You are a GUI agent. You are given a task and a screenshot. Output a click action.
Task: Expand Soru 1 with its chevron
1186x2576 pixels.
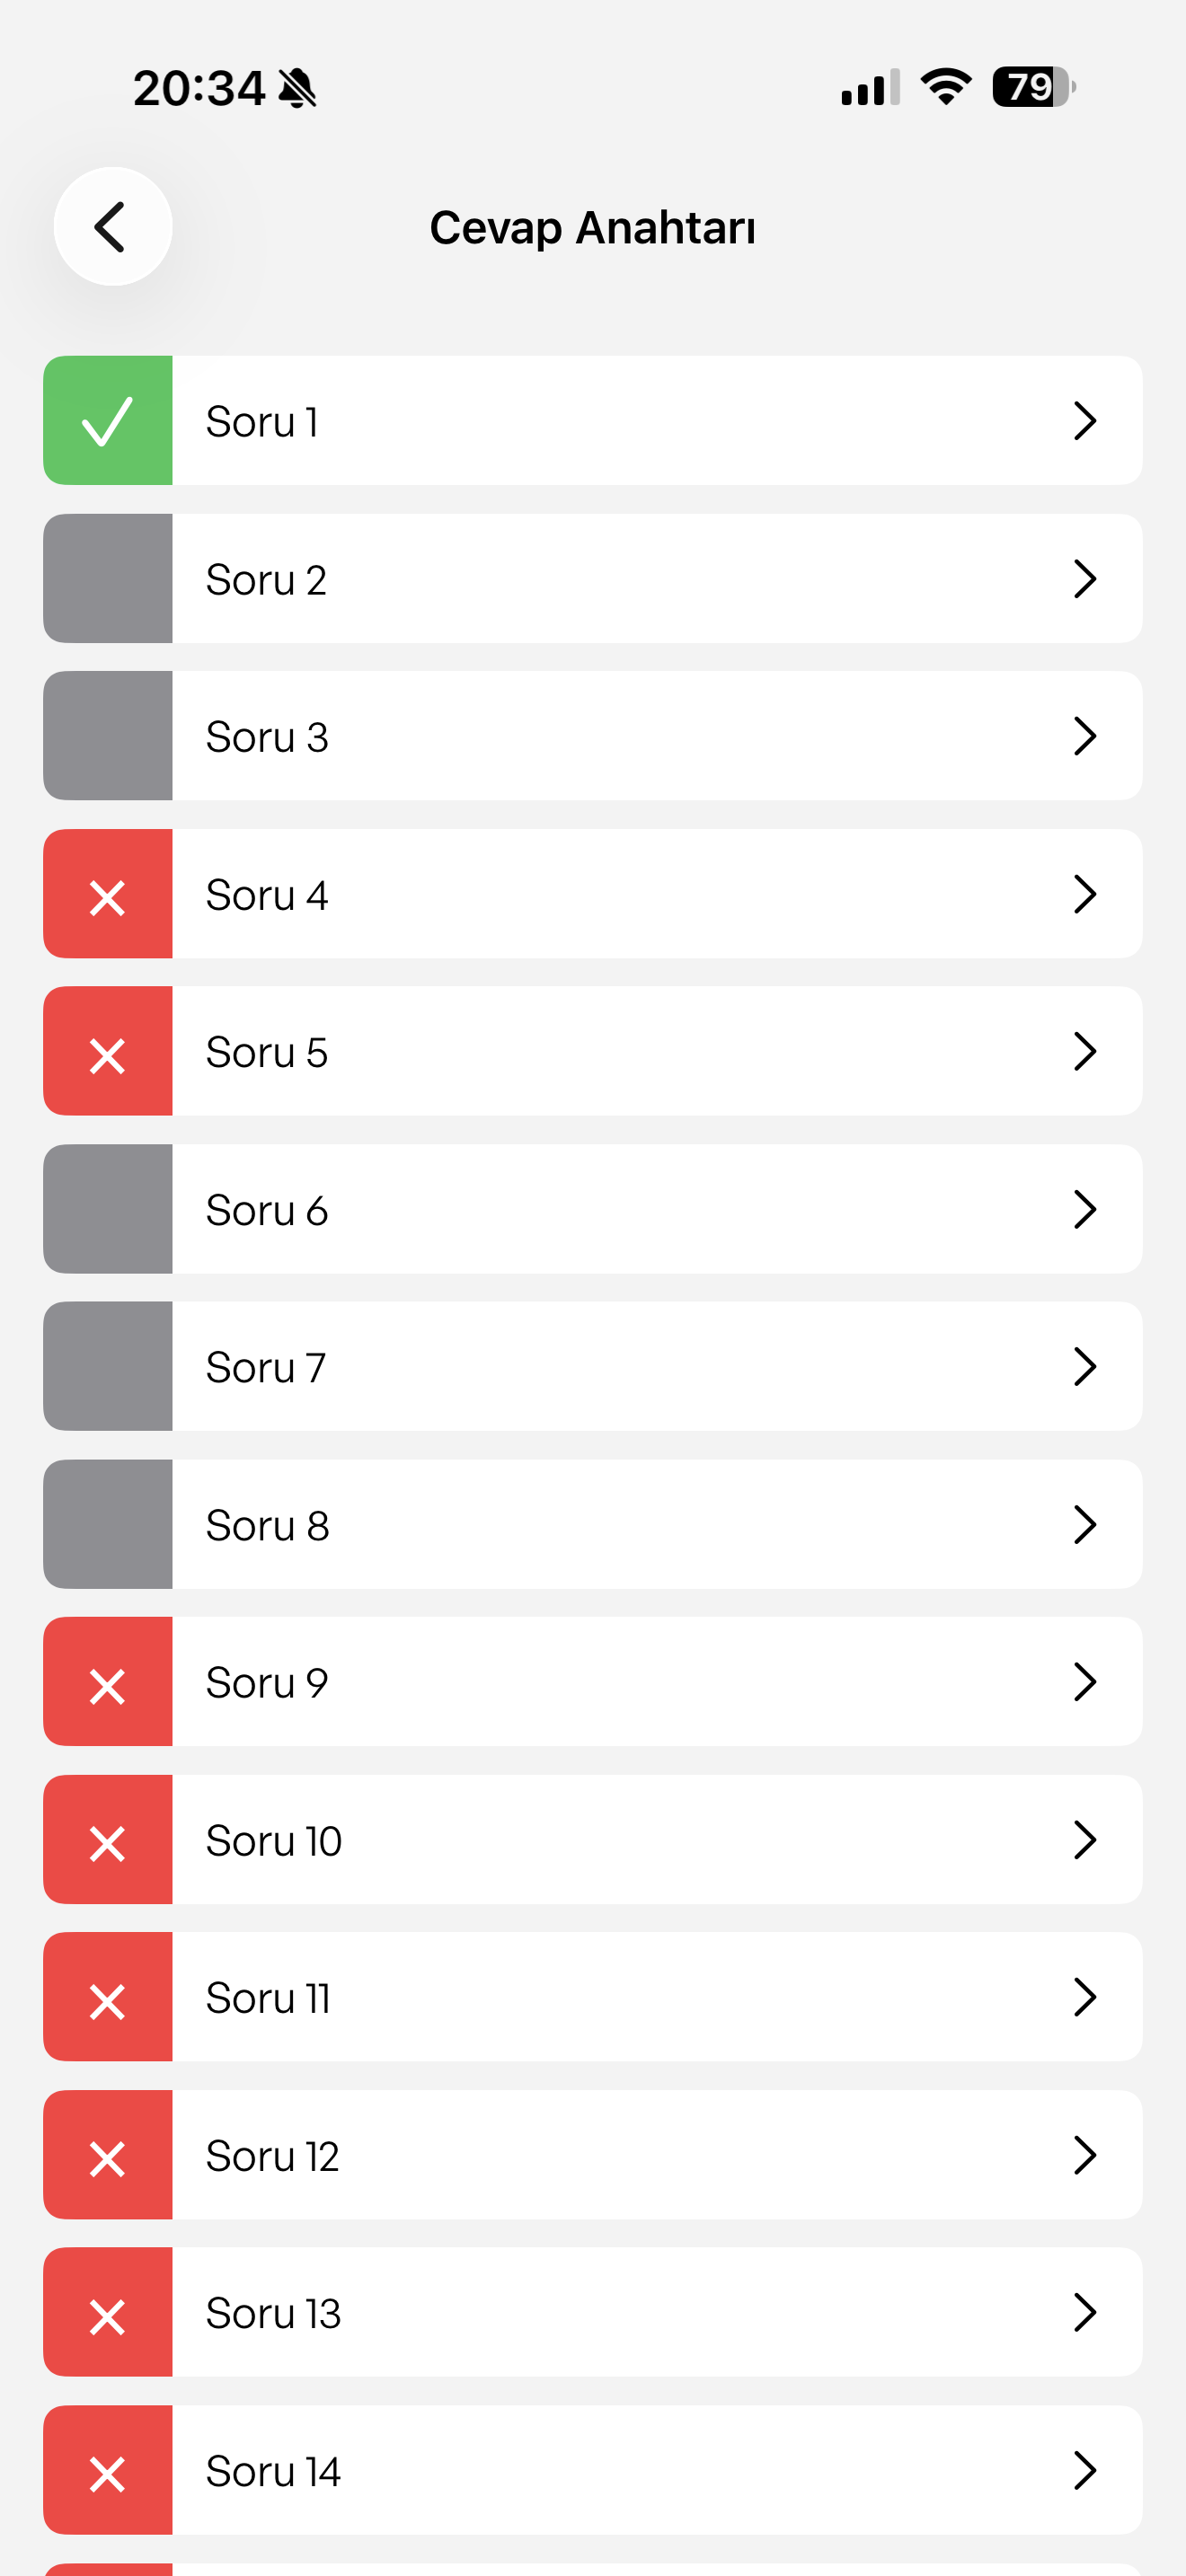point(1085,421)
